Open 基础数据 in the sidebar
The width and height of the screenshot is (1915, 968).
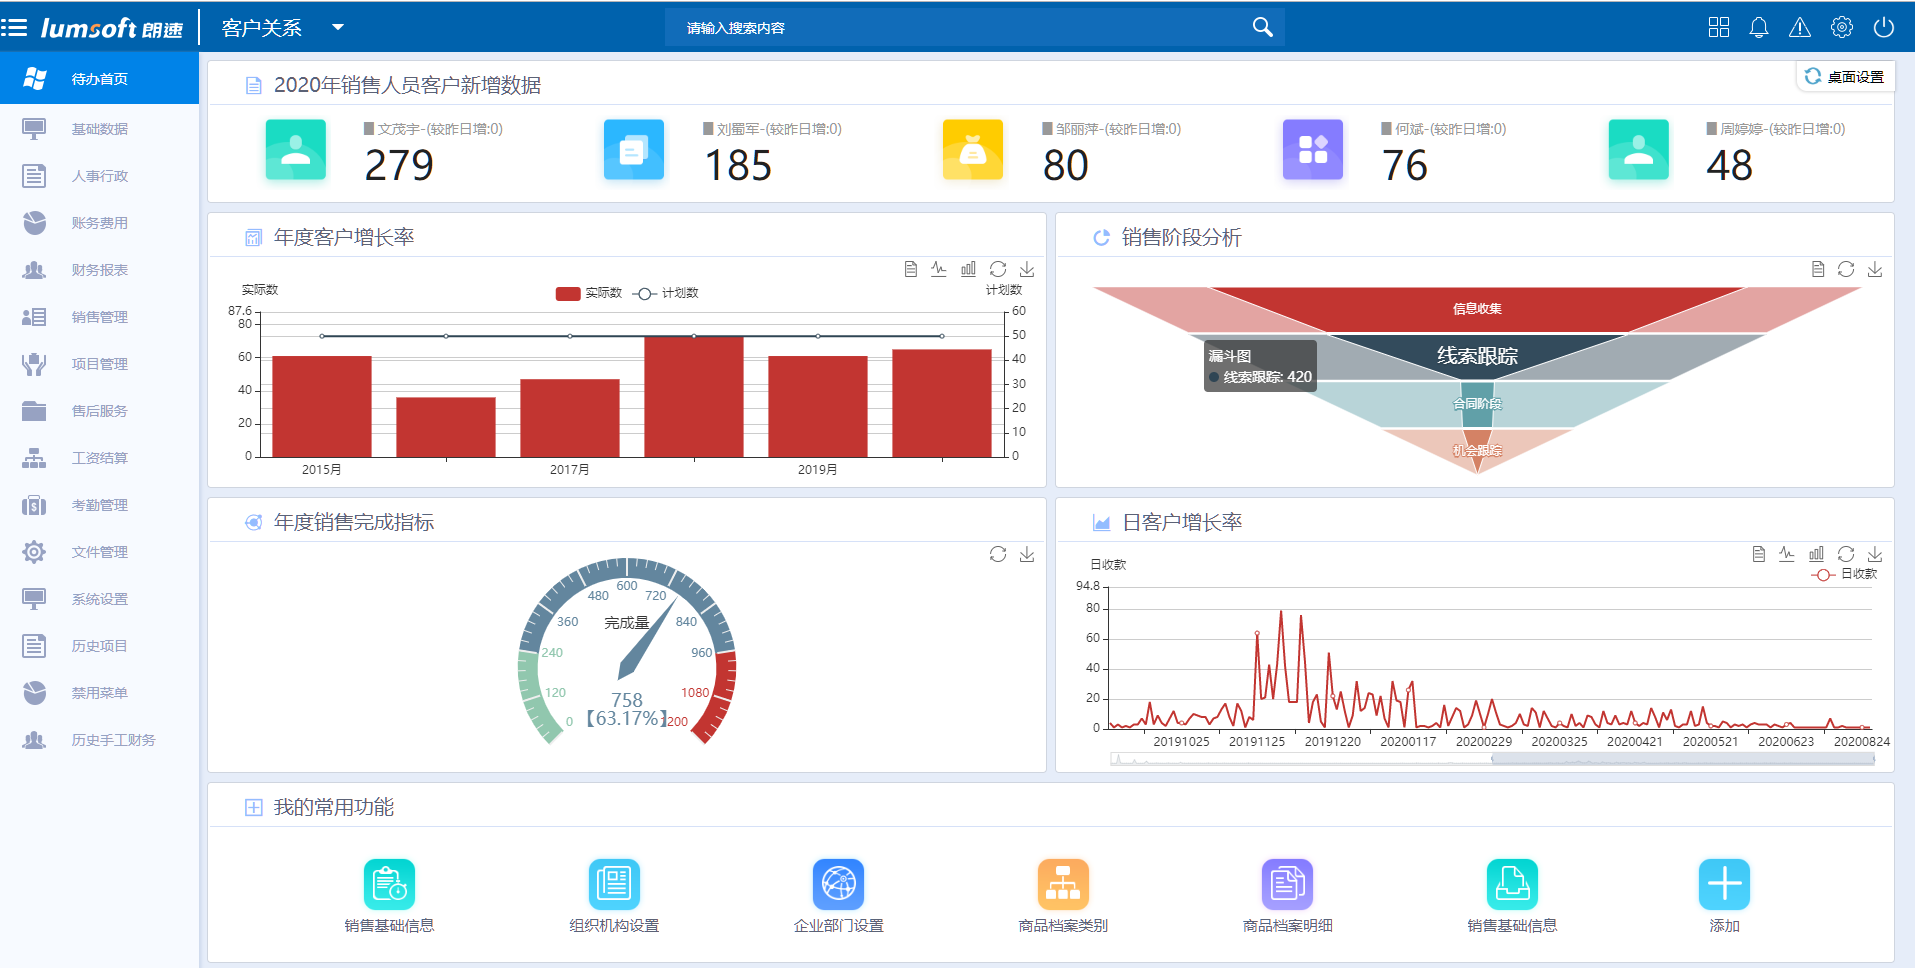point(99,129)
